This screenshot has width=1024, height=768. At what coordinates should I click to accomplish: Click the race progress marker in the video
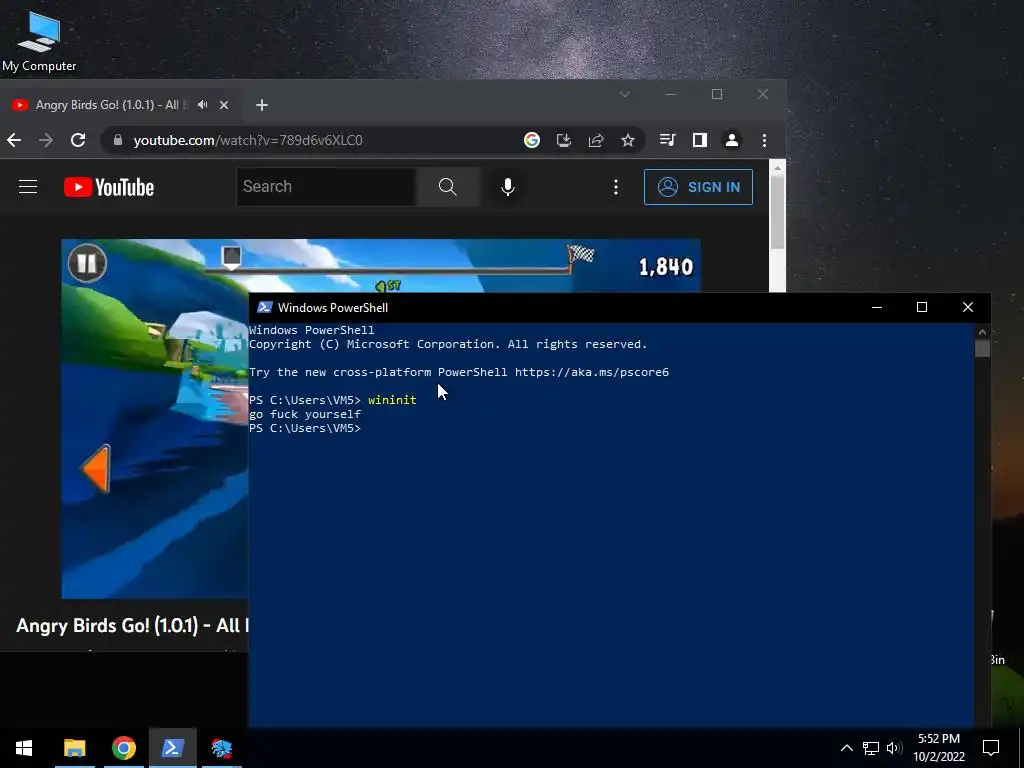[x=232, y=257]
